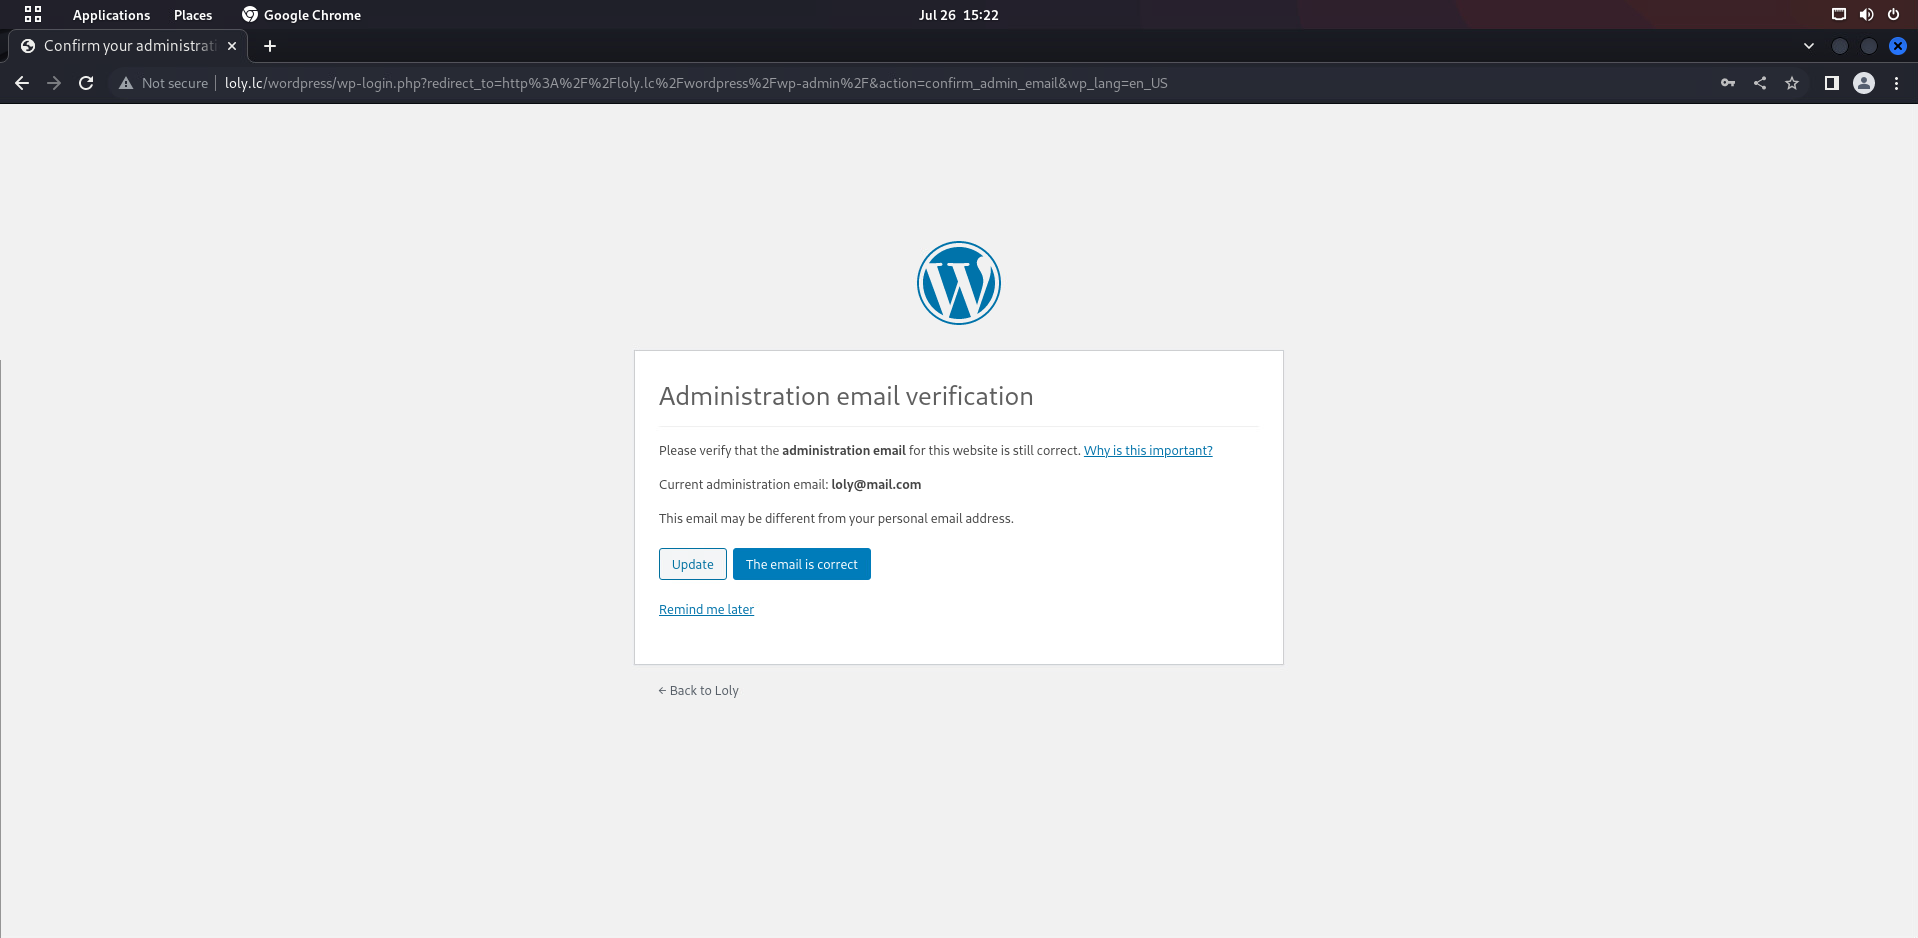This screenshot has width=1918, height=938.
Task: Open a new tab with plus button
Action: 270,46
